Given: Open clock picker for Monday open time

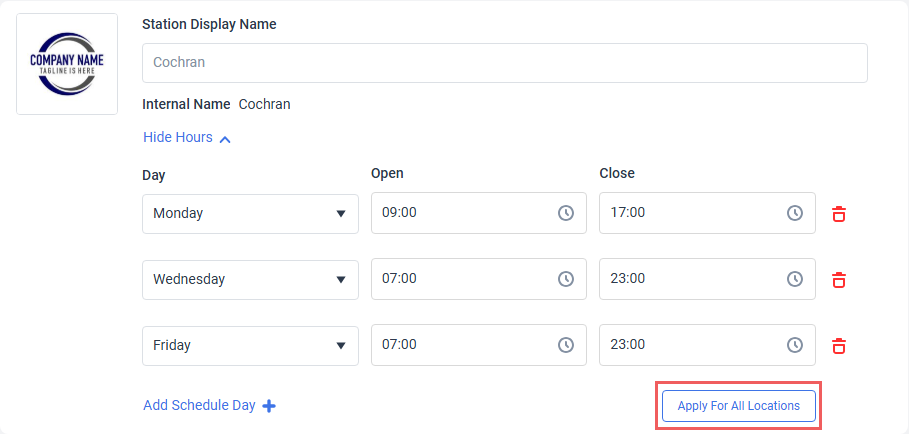Looking at the screenshot, I should pyautogui.click(x=566, y=213).
